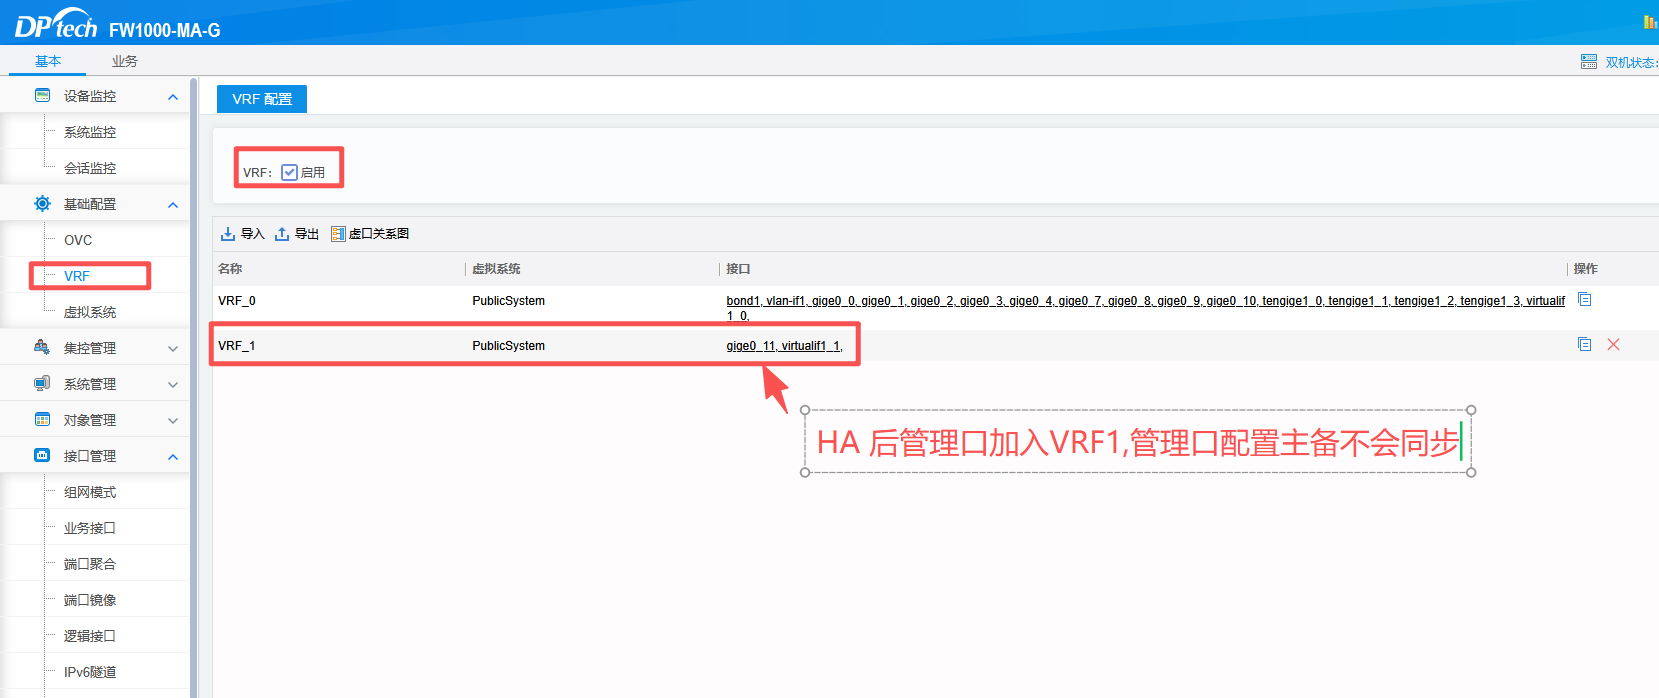Click the 设备监控 monitor icon
1659x698 pixels.
(42, 96)
